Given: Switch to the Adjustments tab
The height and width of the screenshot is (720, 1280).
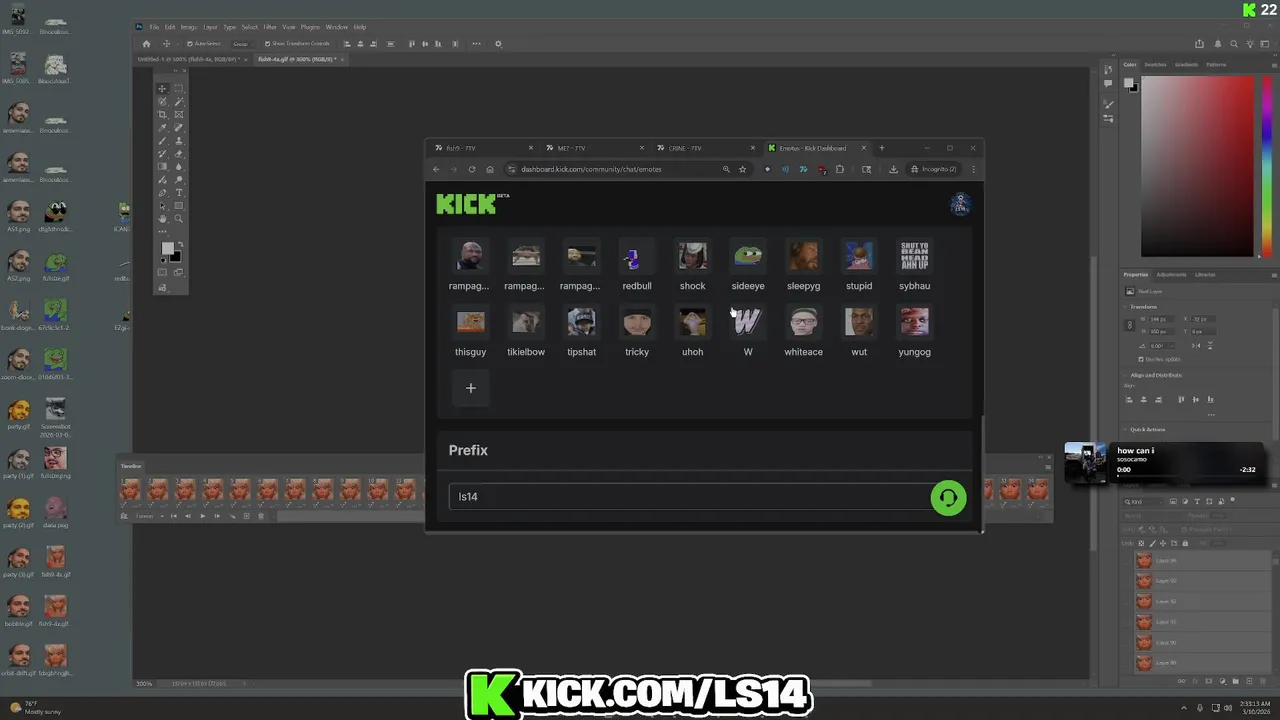Looking at the screenshot, I should [1171, 275].
